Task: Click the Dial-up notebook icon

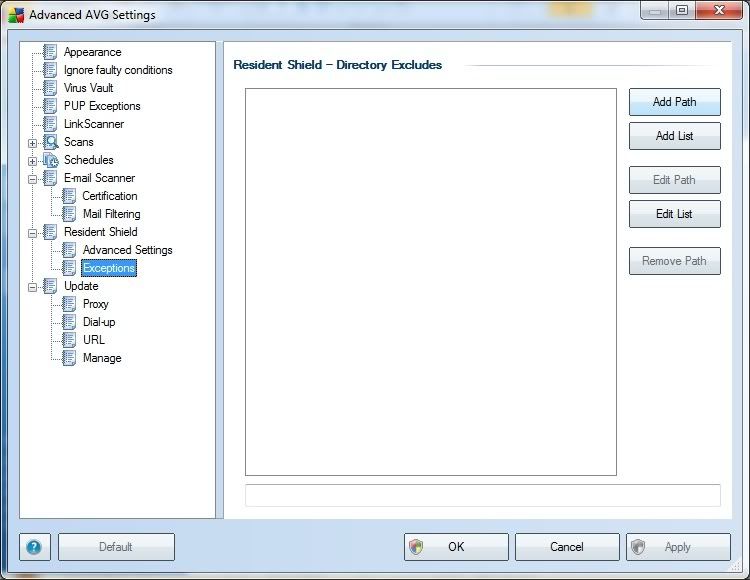Action: click(69, 322)
